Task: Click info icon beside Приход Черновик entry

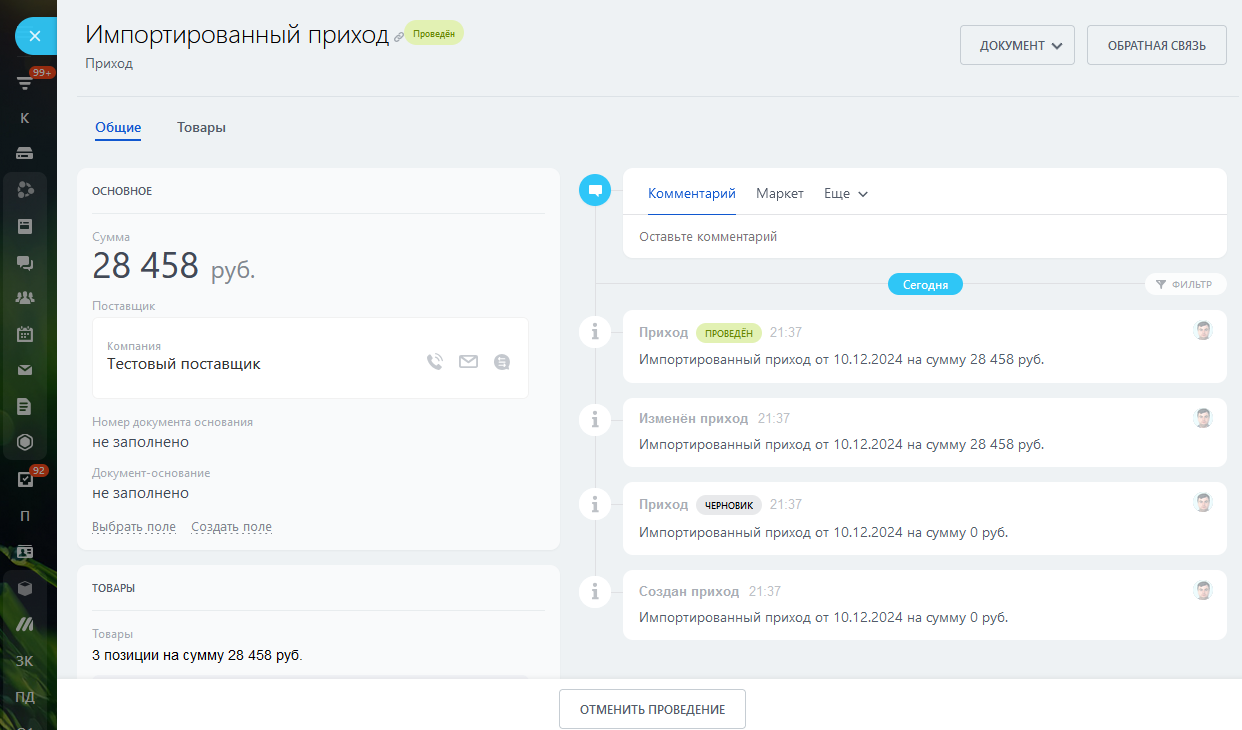Action: [x=595, y=504]
